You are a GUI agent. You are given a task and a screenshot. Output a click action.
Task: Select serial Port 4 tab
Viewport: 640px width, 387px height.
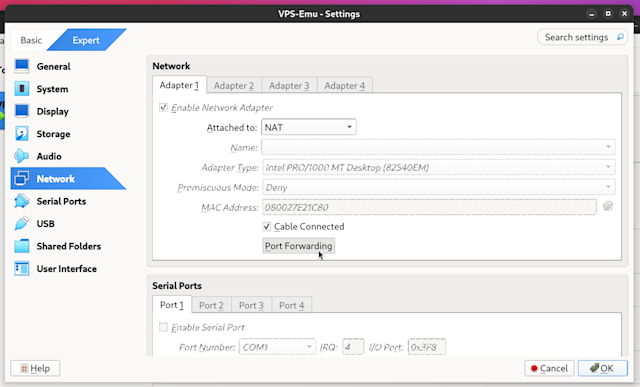(291, 305)
